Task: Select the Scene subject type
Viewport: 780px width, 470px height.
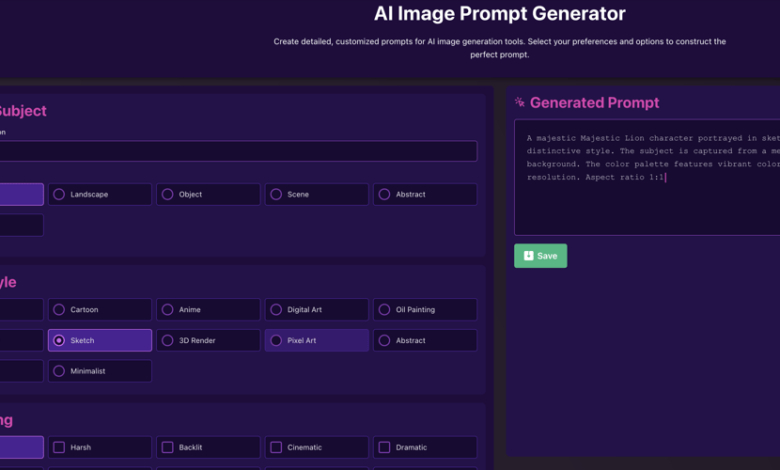Action: point(316,194)
